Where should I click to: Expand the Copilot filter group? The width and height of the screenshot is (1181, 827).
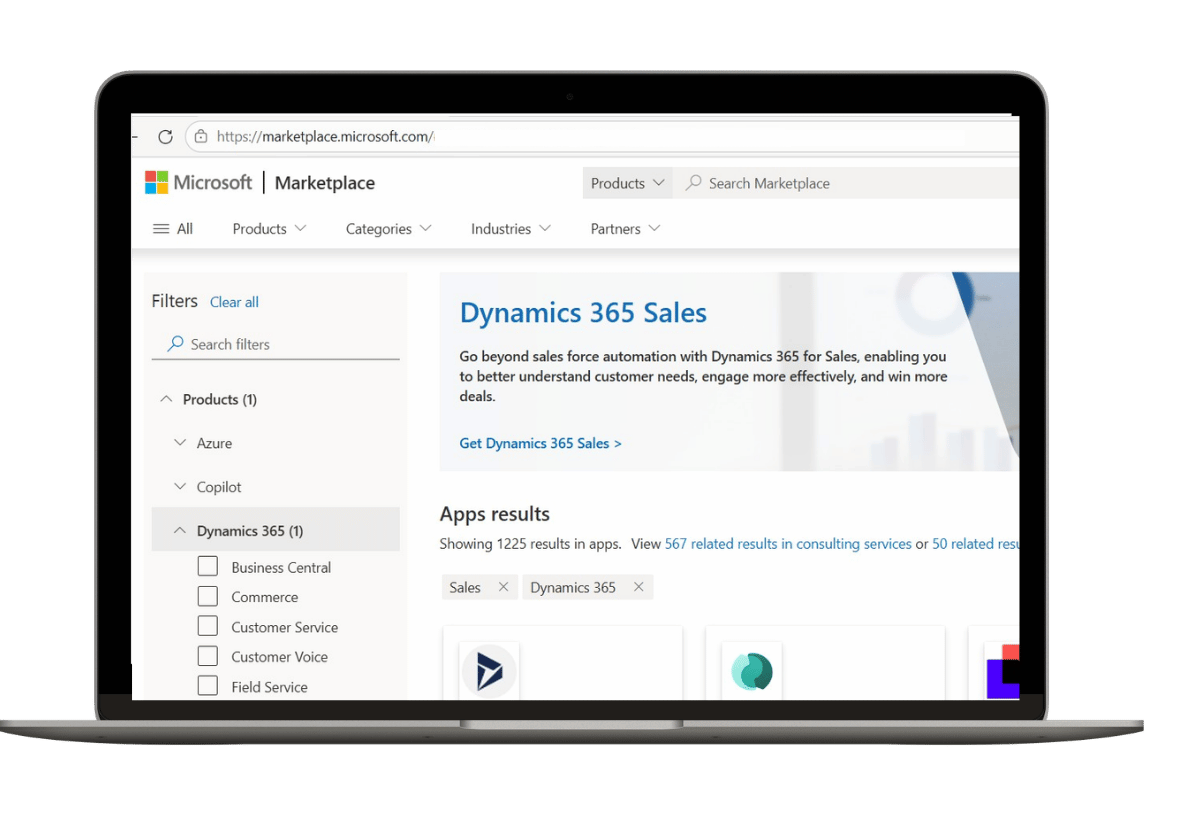coord(180,487)
